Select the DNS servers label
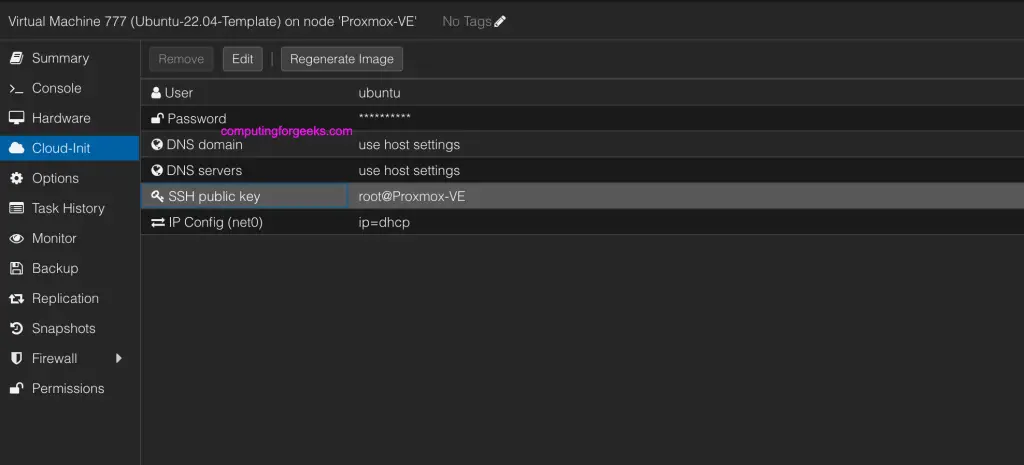The height and width of the screenshot is (465, 1024). pyautogui.click(x=204, y=170)
